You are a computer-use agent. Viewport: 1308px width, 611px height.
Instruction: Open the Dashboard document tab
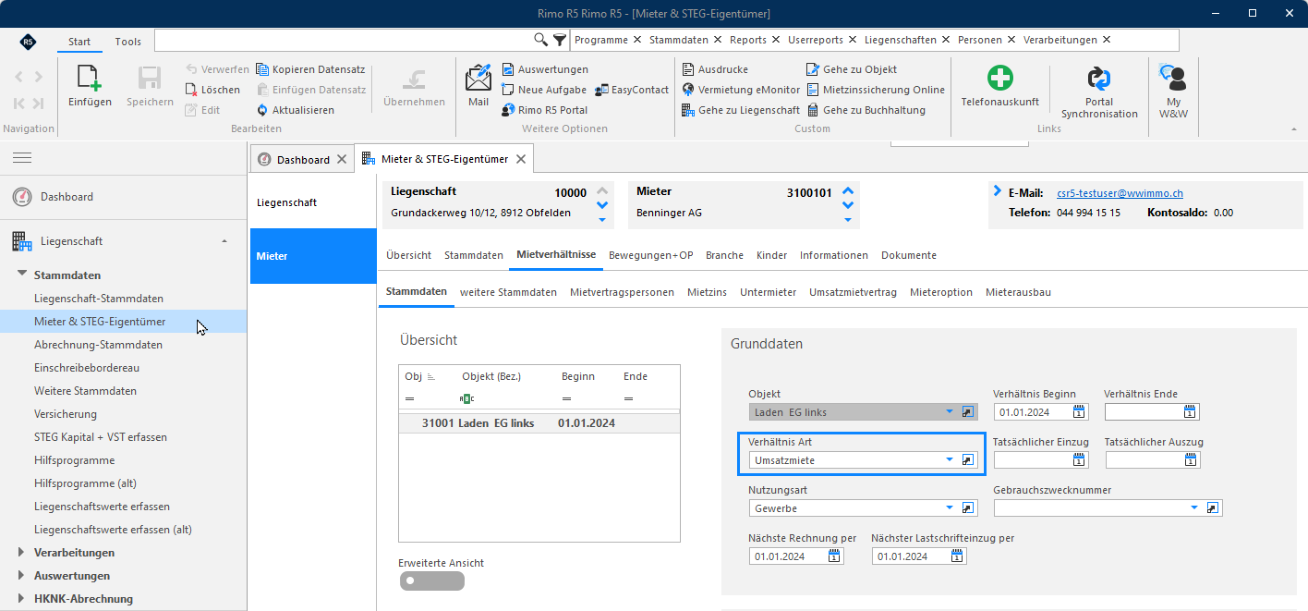click(303, 159)
